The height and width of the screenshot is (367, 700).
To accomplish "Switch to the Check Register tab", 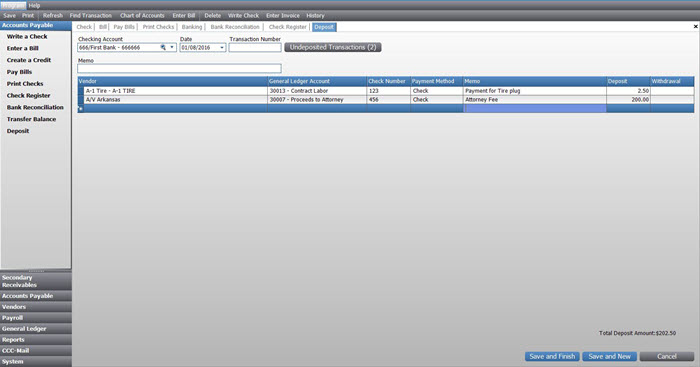I will point(288,27).
